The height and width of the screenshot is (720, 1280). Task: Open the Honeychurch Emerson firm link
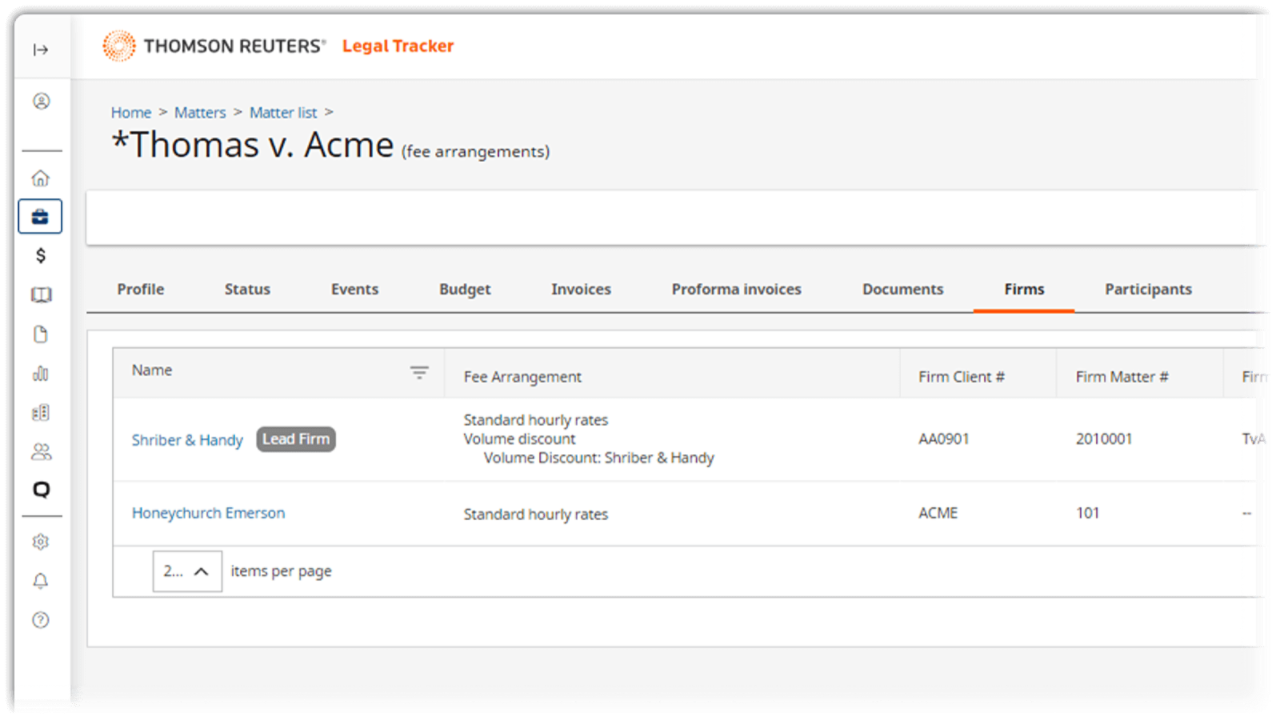(x=208, y=513)
